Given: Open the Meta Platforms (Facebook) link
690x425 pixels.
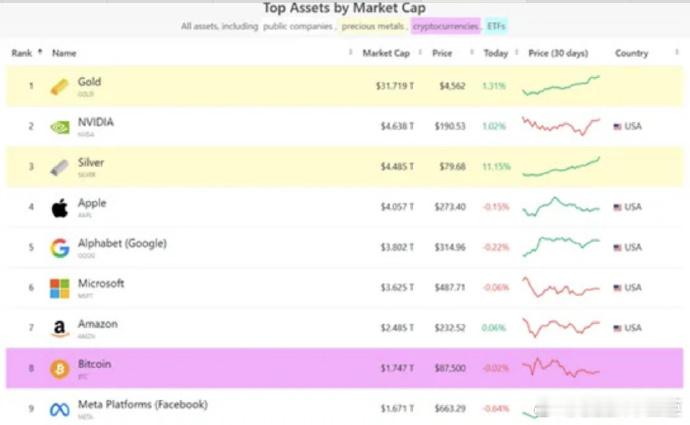Looking at the screenshot, I should [x=142, y=405].
